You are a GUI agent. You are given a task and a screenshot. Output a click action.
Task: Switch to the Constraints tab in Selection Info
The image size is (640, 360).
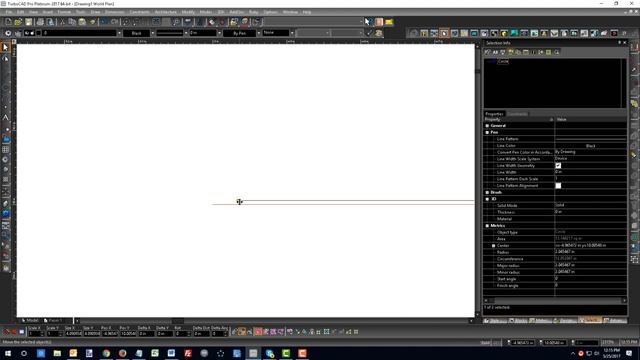point(517,114)
